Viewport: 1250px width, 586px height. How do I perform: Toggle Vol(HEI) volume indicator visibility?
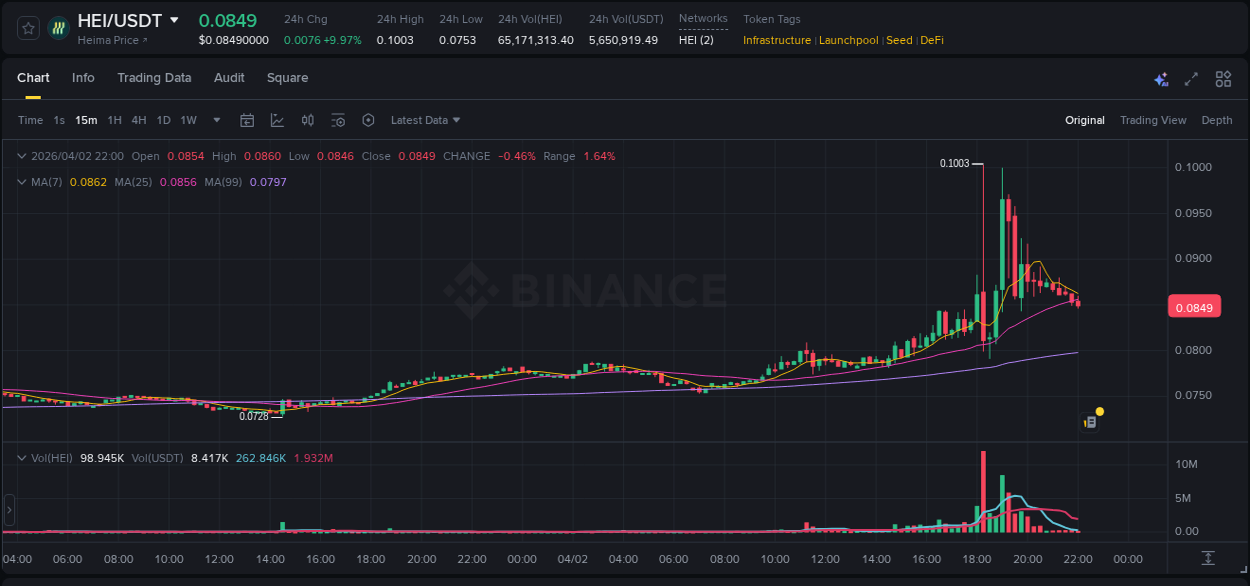[22, 457]
